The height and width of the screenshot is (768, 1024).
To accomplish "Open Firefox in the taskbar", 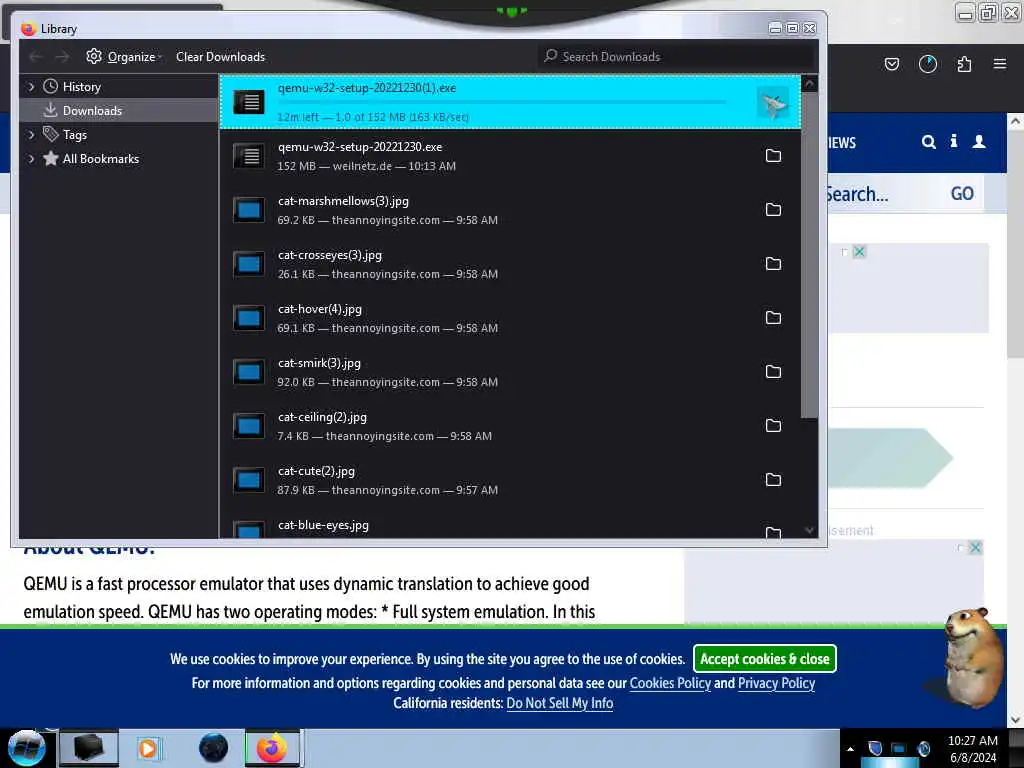I will tap(272, 748).
